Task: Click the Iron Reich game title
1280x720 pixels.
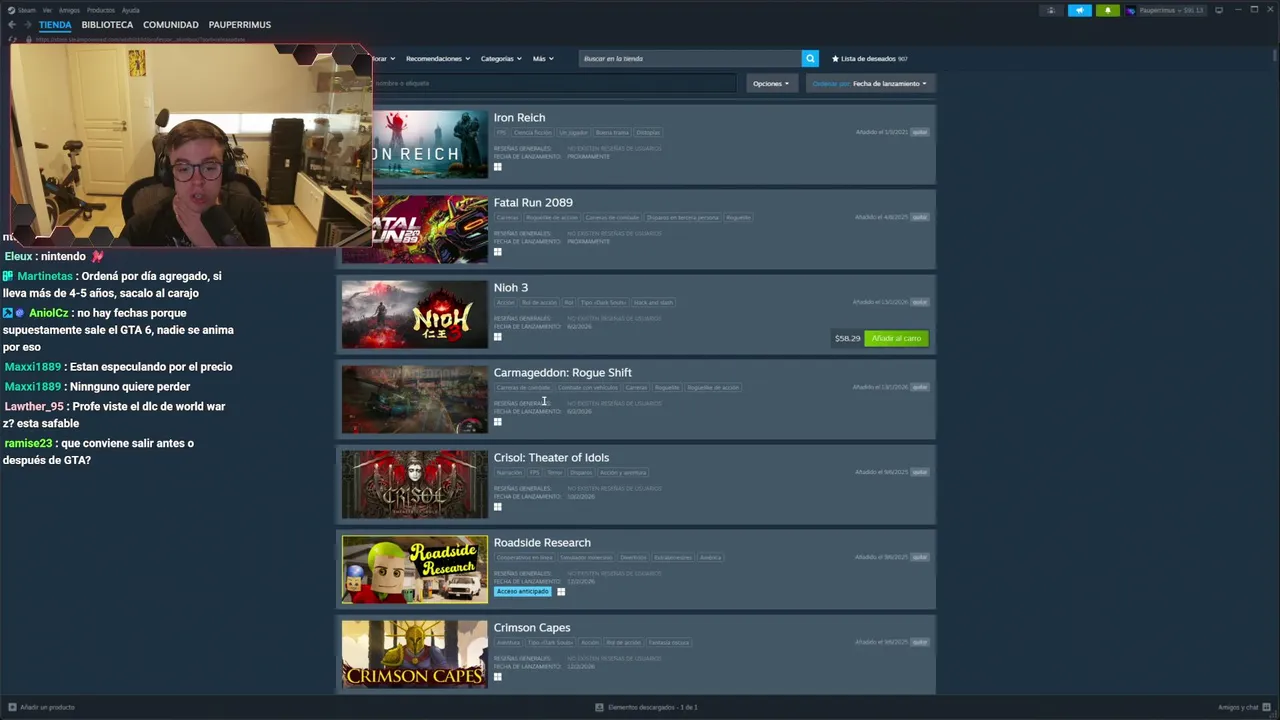Action: [x=519, y=118]
